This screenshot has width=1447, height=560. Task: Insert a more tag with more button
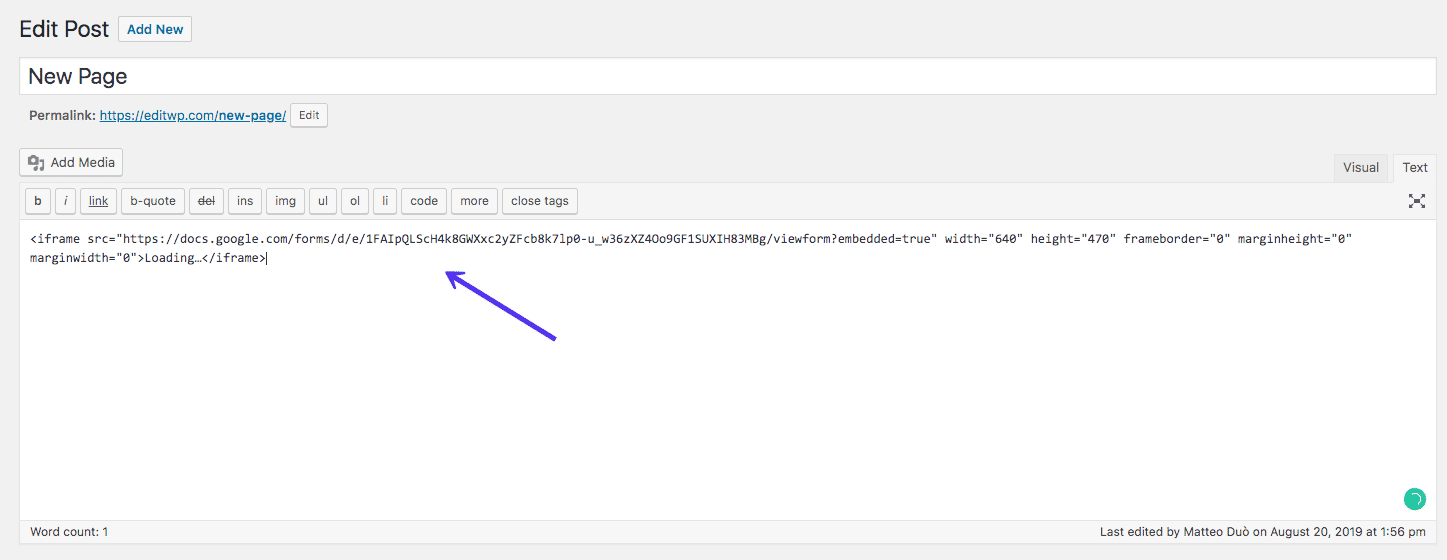(x=474, y=201)
